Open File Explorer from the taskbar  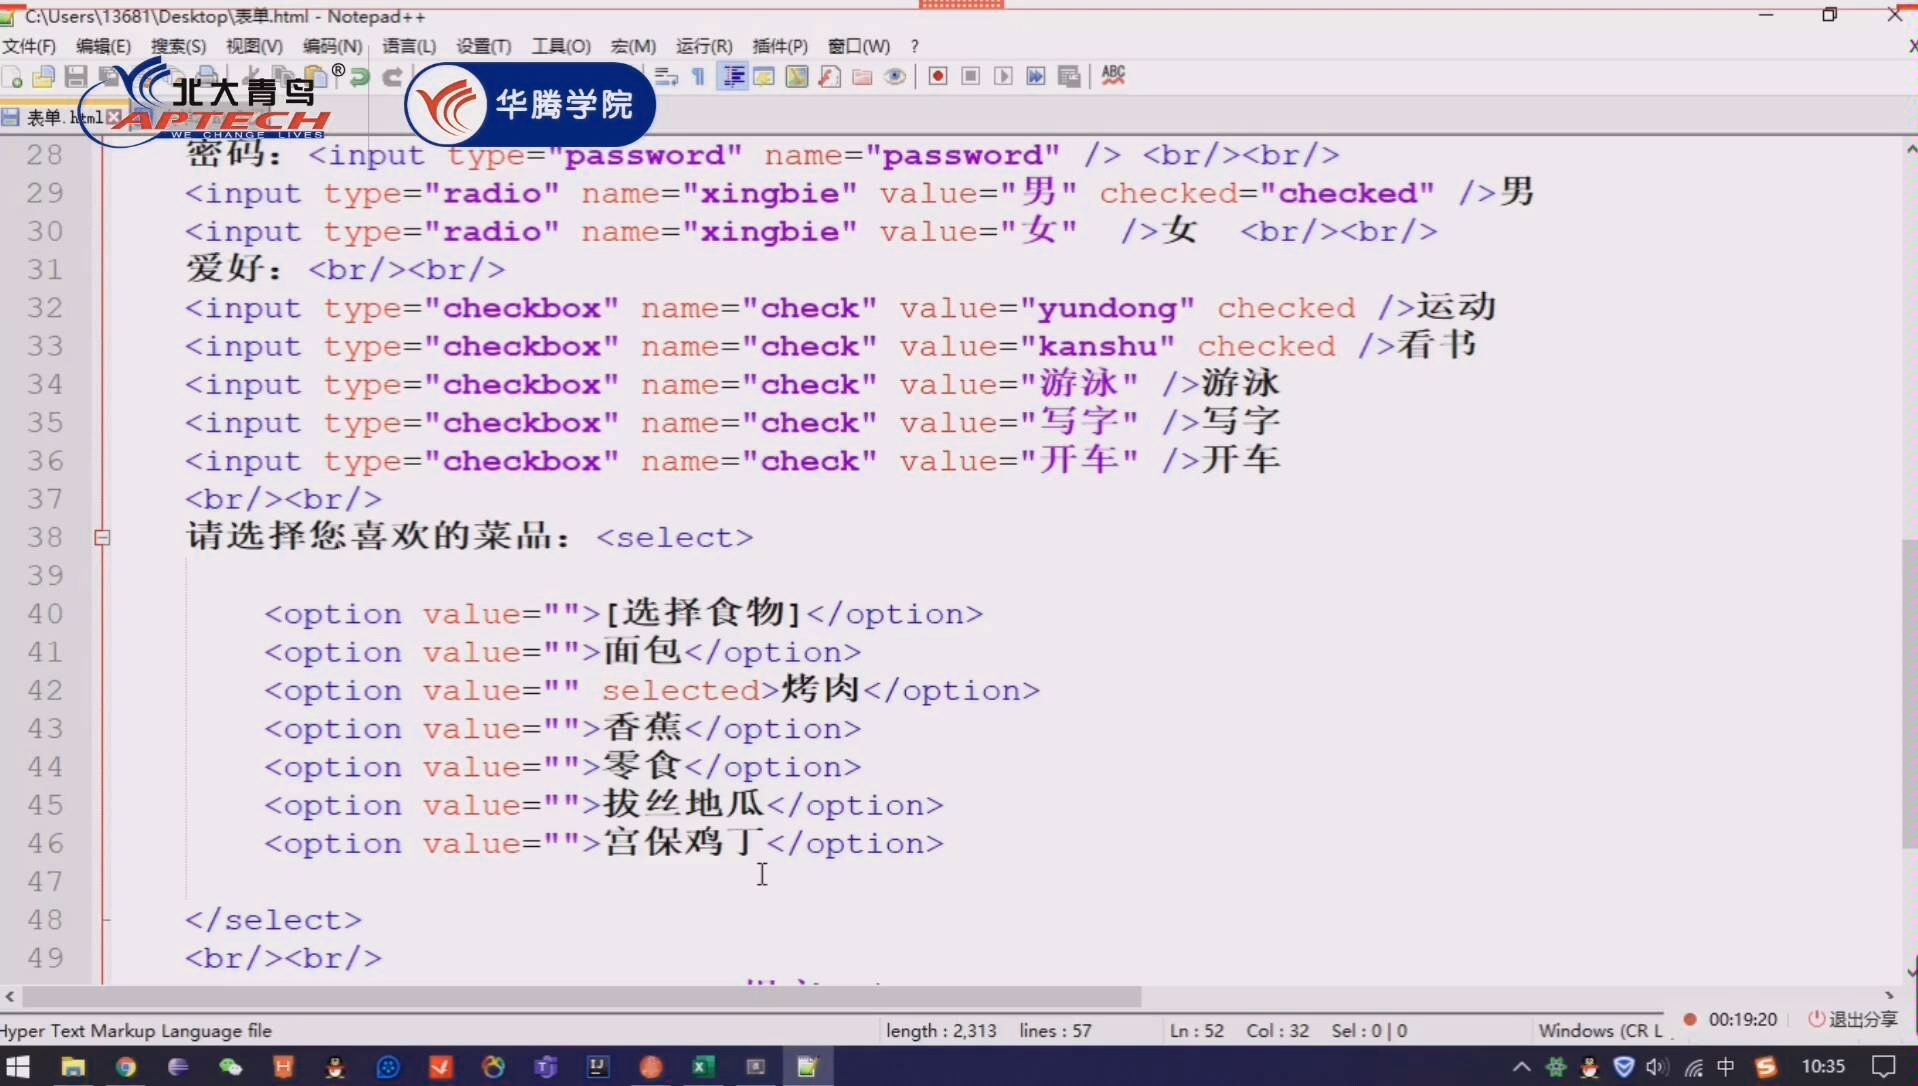tap(72, 1067)
